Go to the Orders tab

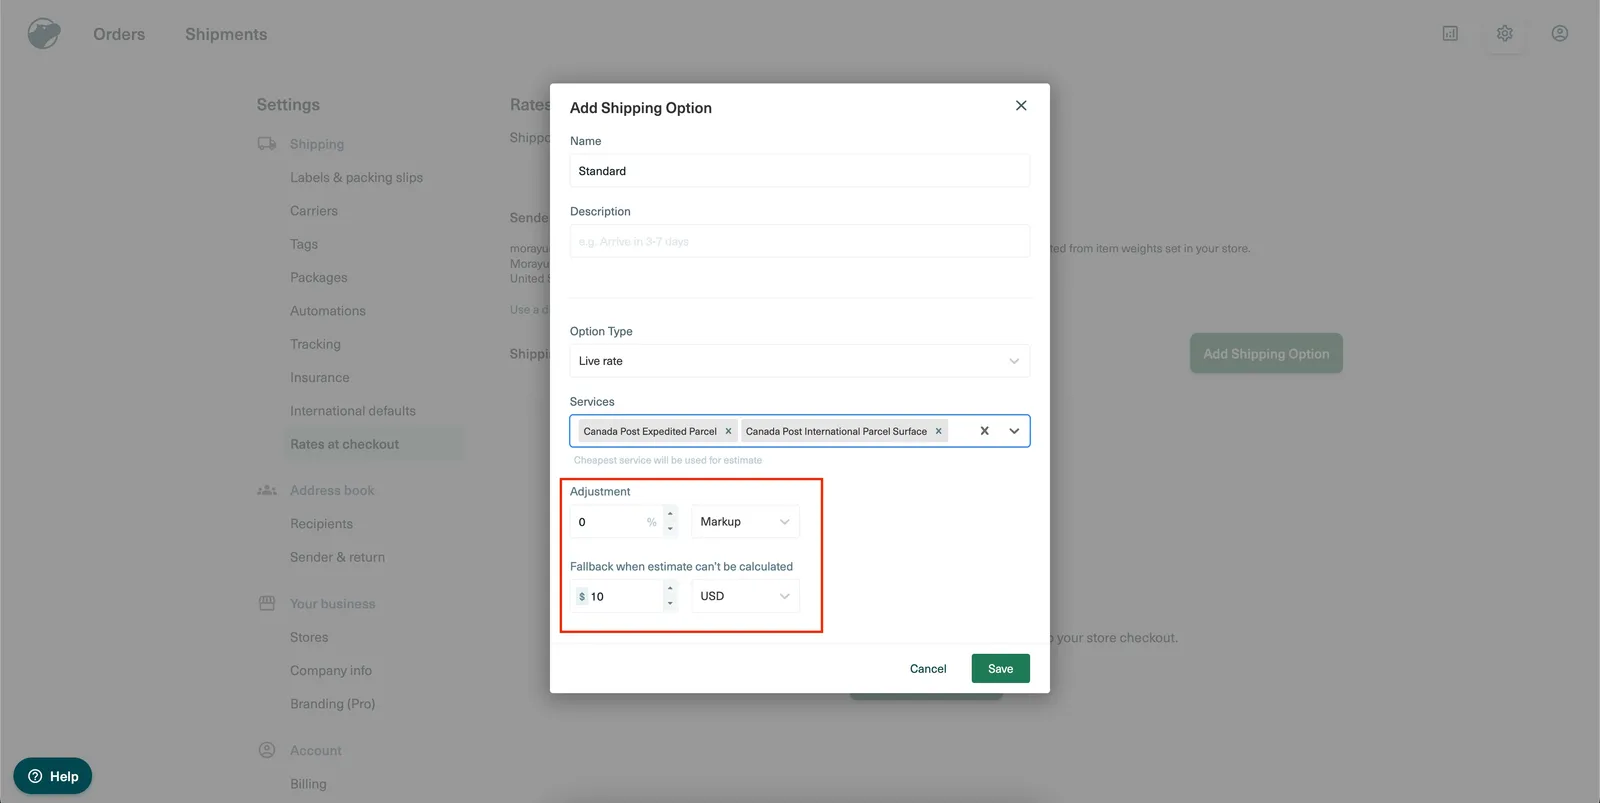[x=119, y=34]
